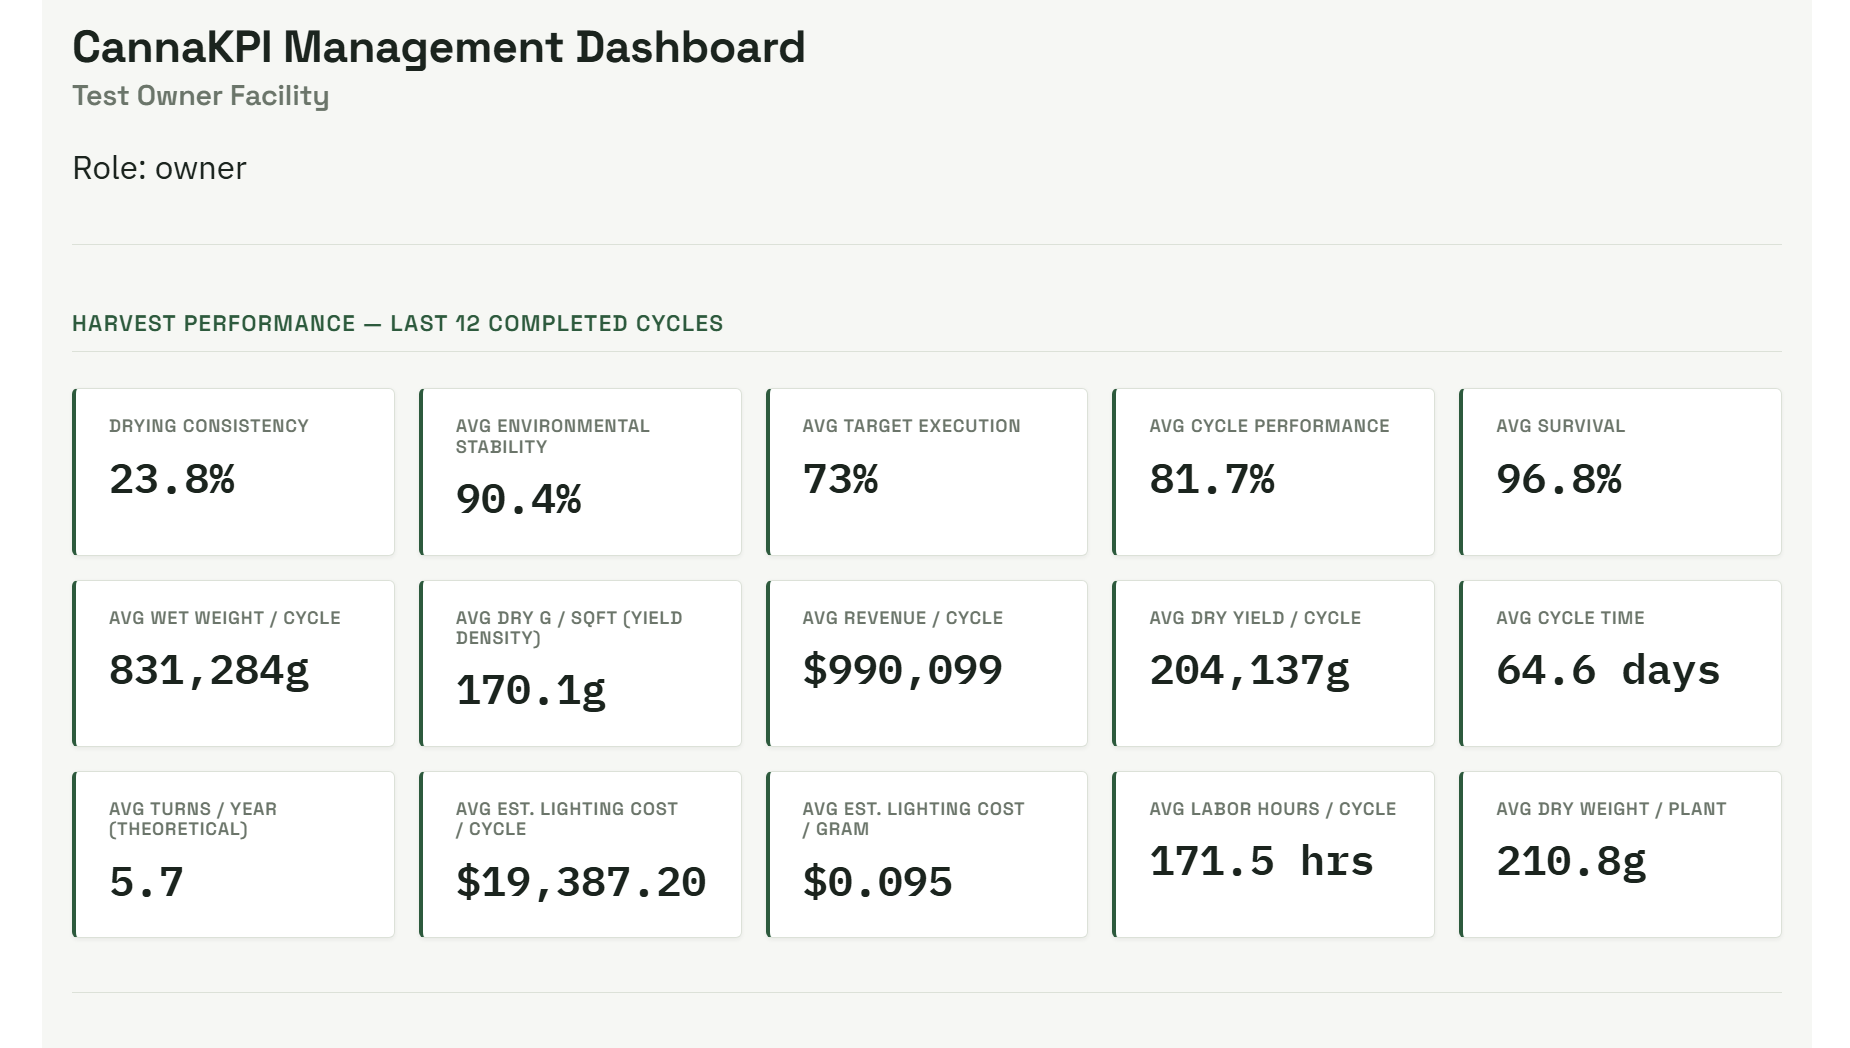This screenshot has width=1850, height=1048.
Task: Click the $990,099 revenue value
Action: point(902,671)
